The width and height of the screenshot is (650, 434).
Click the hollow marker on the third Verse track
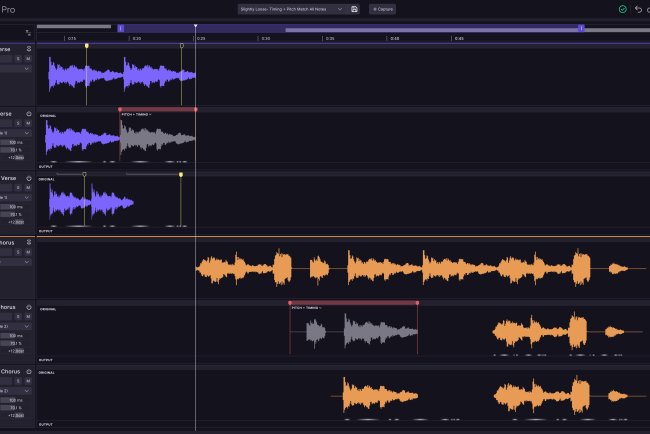point(85,175)
